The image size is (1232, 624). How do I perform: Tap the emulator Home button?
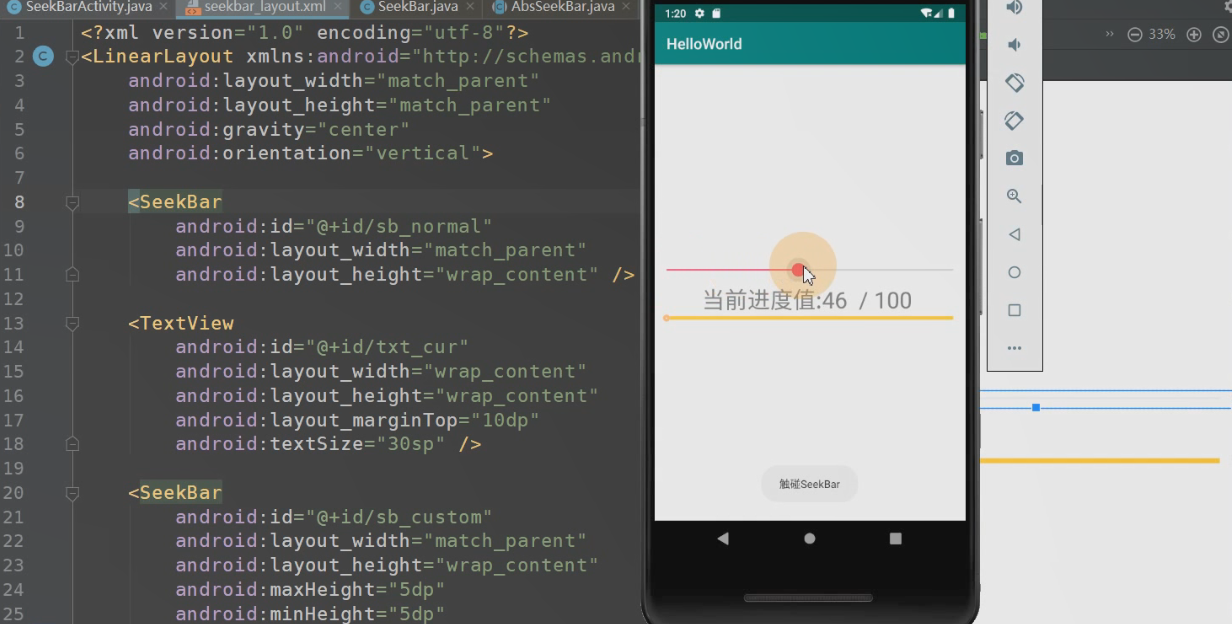808,538
